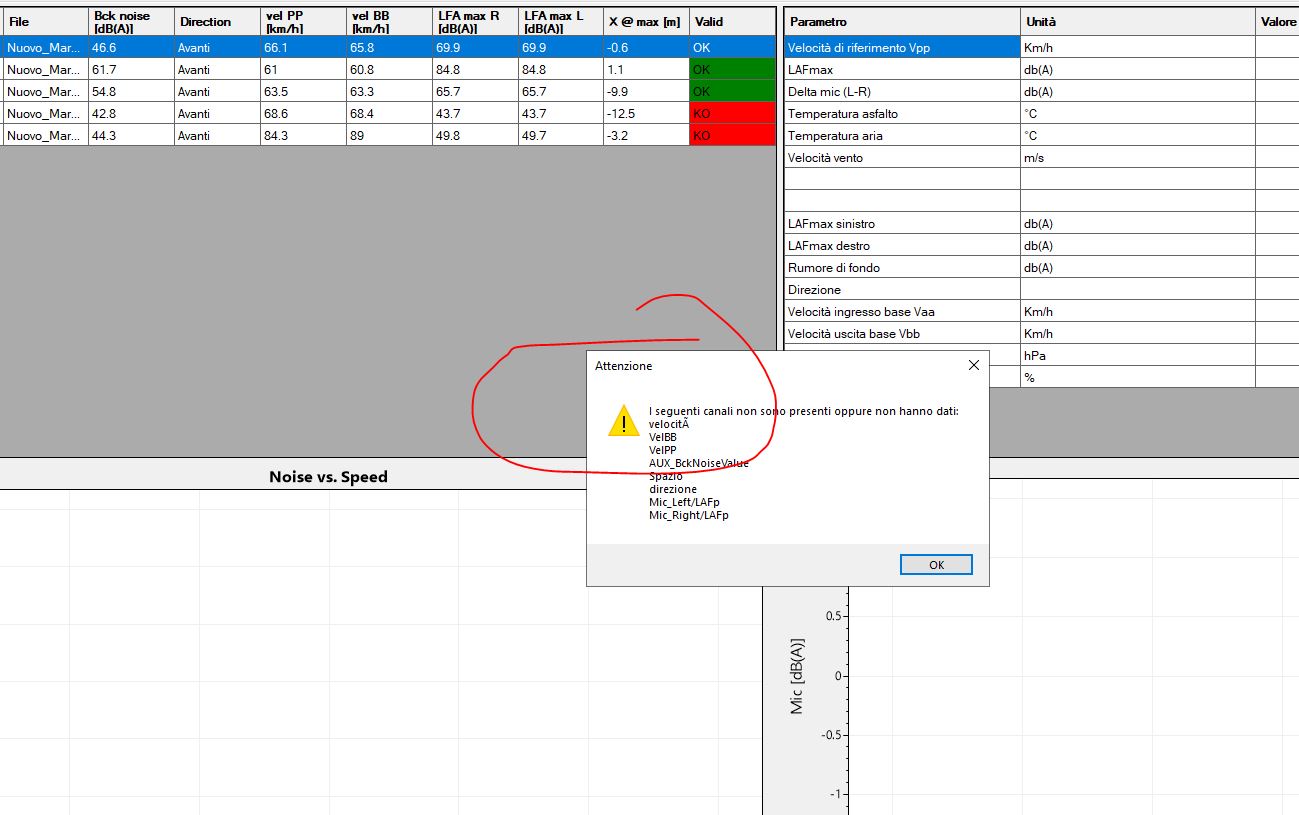Click the Parametro column header
The image size is (1299, 815).
tap(900, 22)
